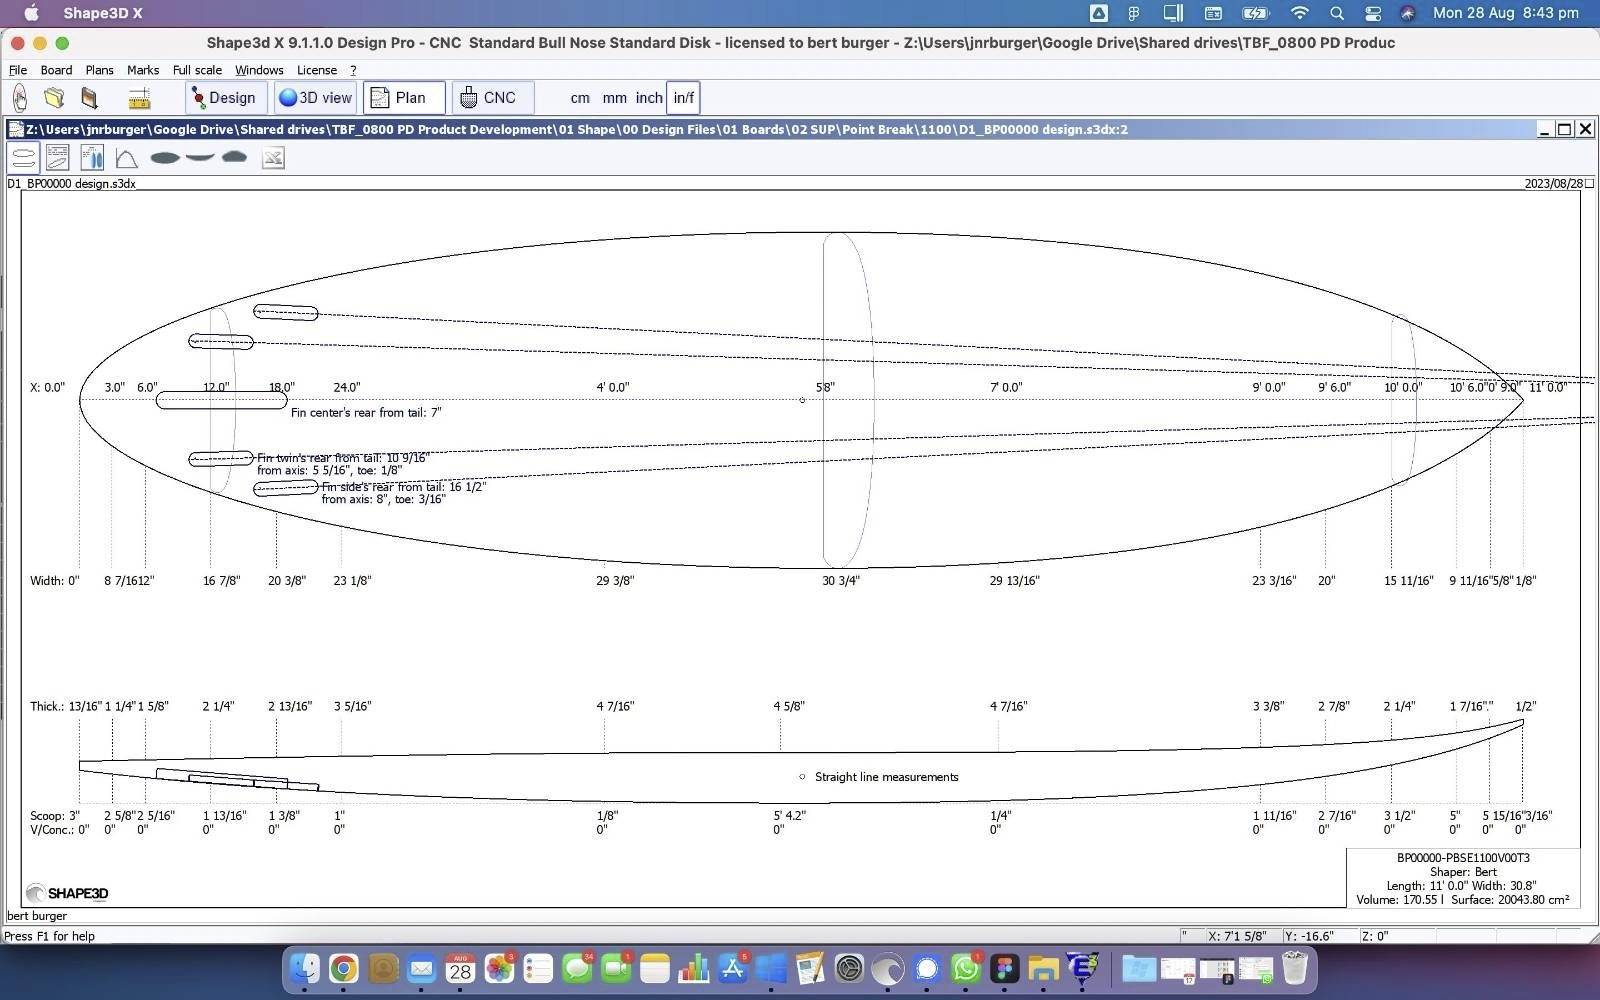Select the grey rocker profile shape icon
The height and width of the screenshot is (1000, 1600).
[x=200, y=157]
